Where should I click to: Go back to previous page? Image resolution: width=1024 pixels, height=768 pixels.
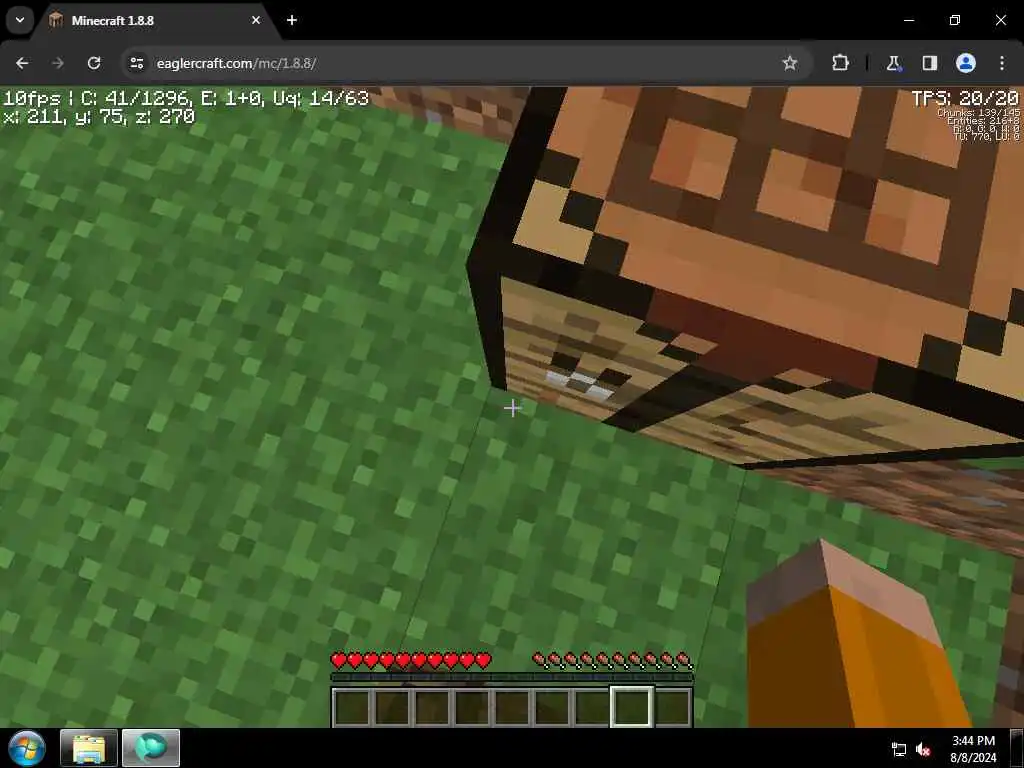tap(22, 63)
